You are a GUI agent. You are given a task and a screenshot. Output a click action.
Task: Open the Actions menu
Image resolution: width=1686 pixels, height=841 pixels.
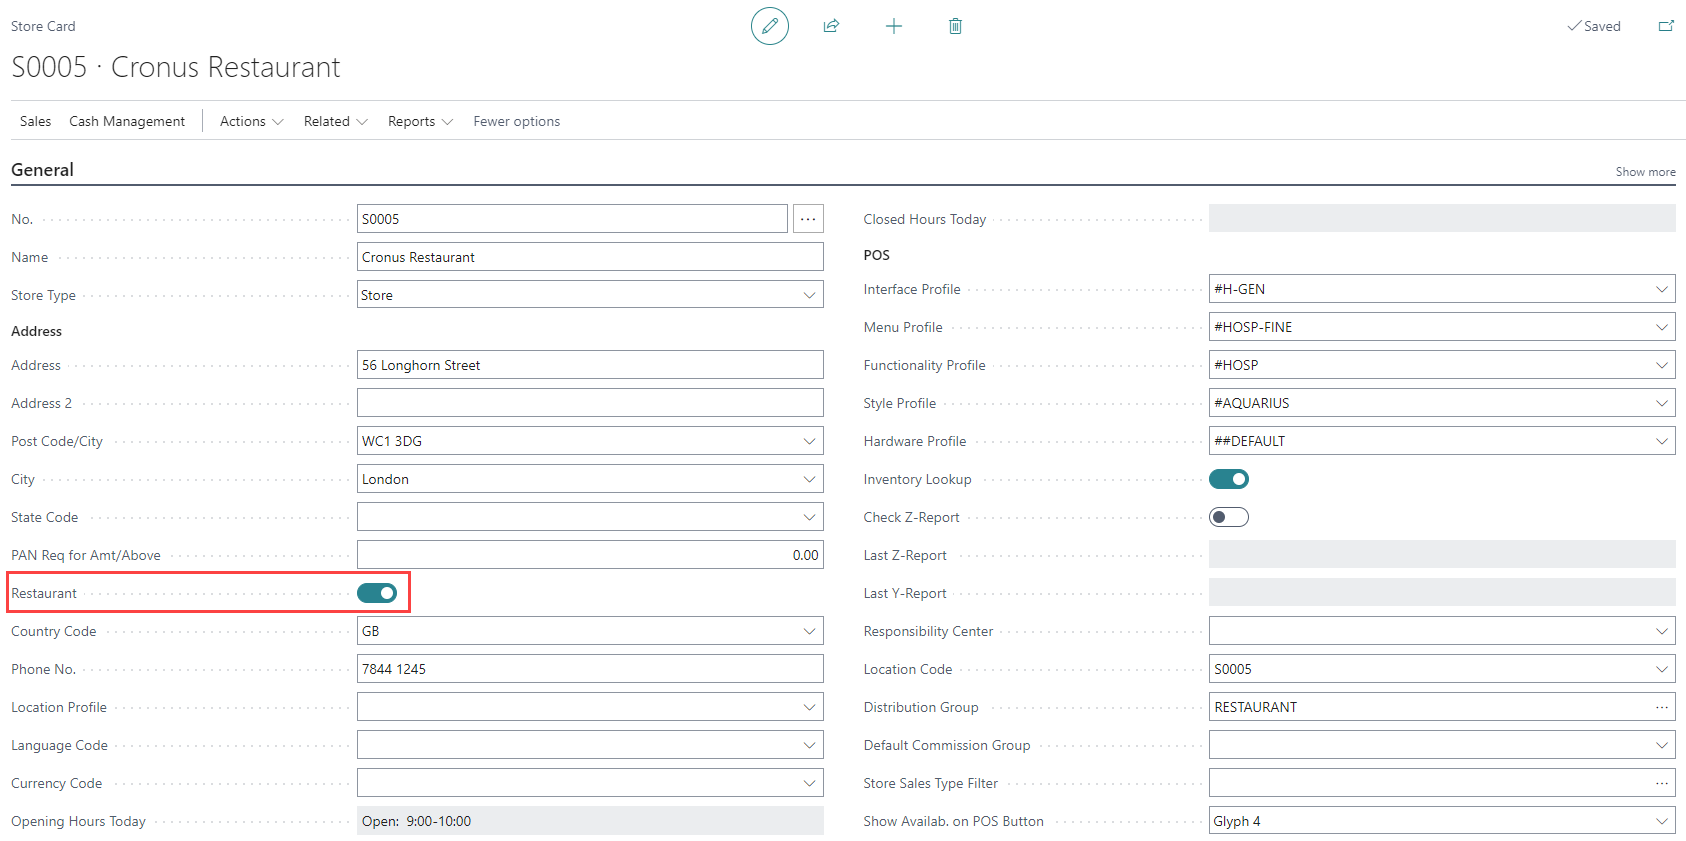pyautogui.click(x=251, y=121)
